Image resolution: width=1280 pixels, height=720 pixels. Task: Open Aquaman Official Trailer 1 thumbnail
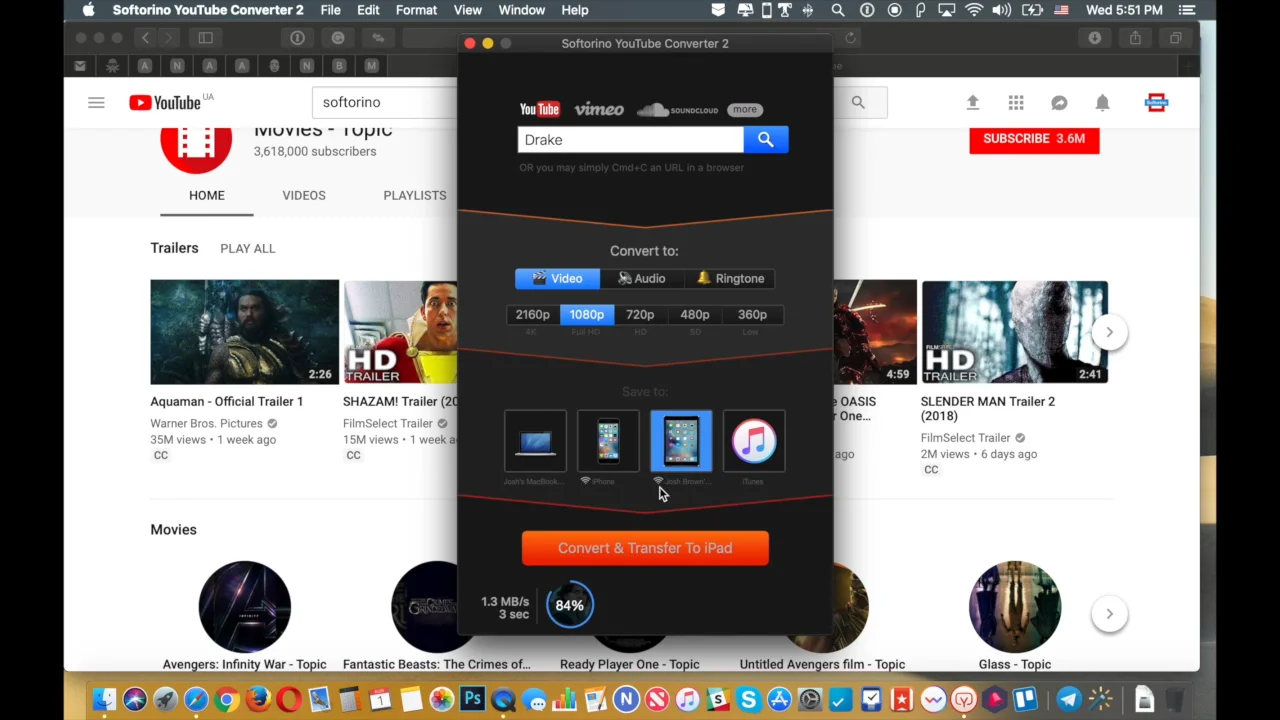[x=244, y=332]
